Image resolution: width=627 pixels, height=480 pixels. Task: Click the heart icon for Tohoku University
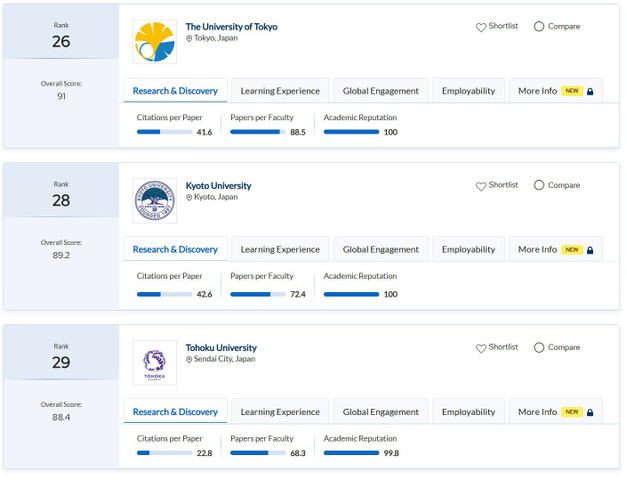coord(481,348)
